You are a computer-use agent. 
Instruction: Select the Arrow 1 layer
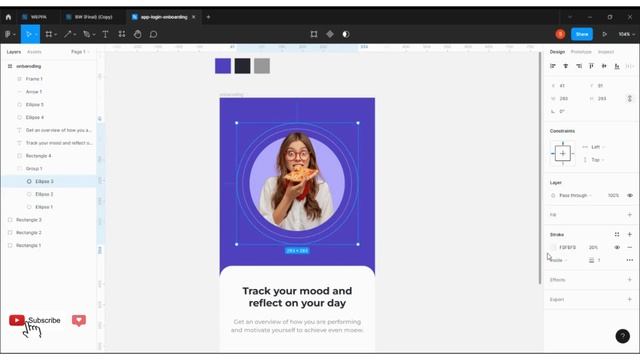click(48, 92)
